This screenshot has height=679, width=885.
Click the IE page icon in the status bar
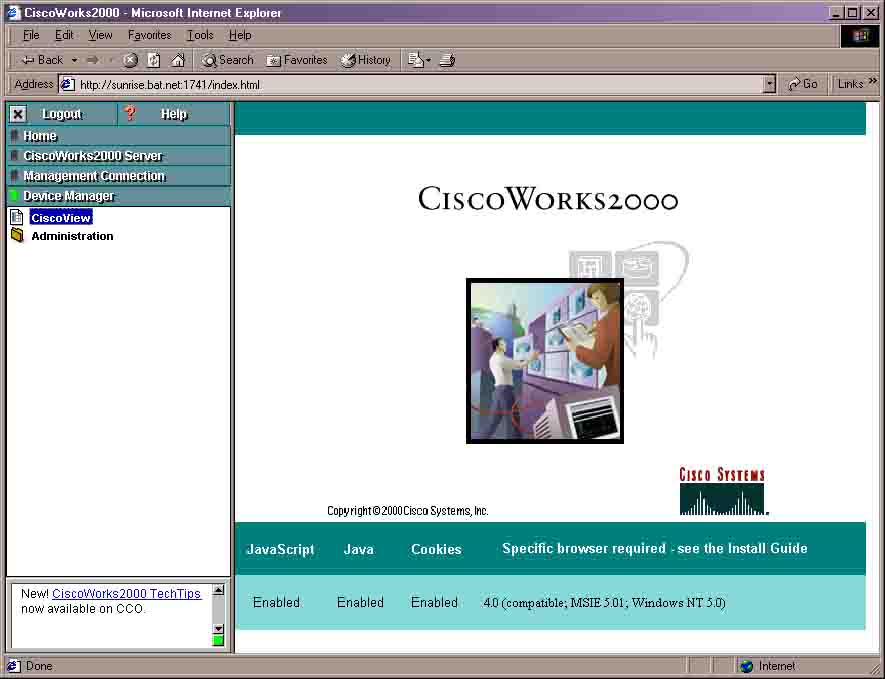(14, 666)
